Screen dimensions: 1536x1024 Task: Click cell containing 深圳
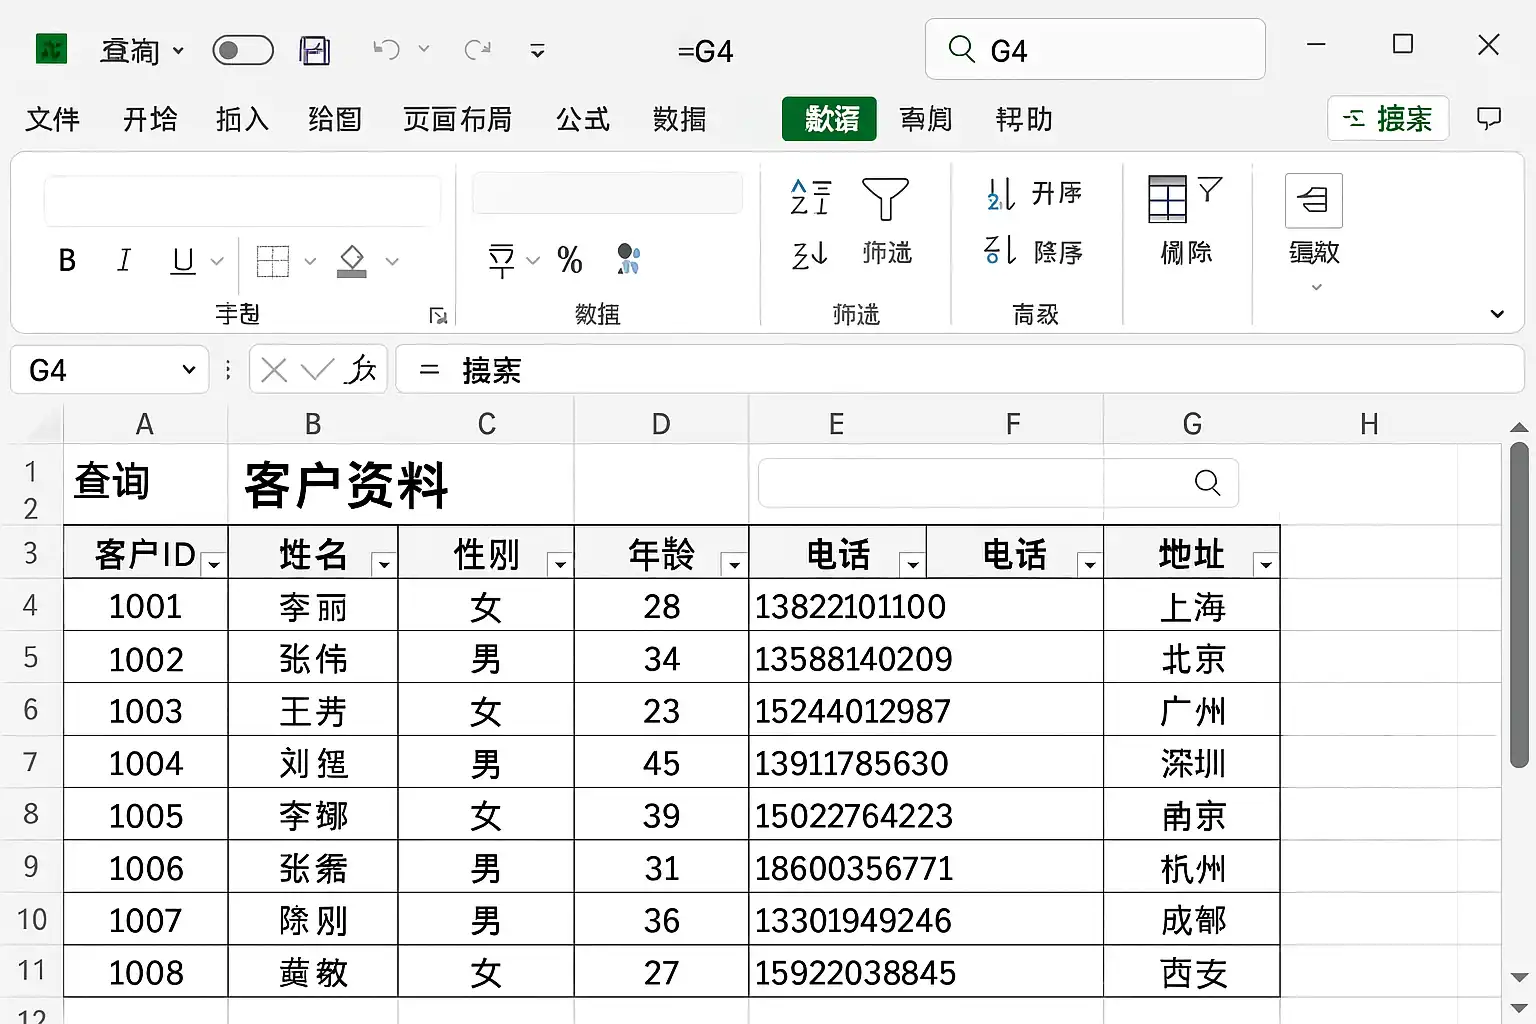(x=1192, y=764)
